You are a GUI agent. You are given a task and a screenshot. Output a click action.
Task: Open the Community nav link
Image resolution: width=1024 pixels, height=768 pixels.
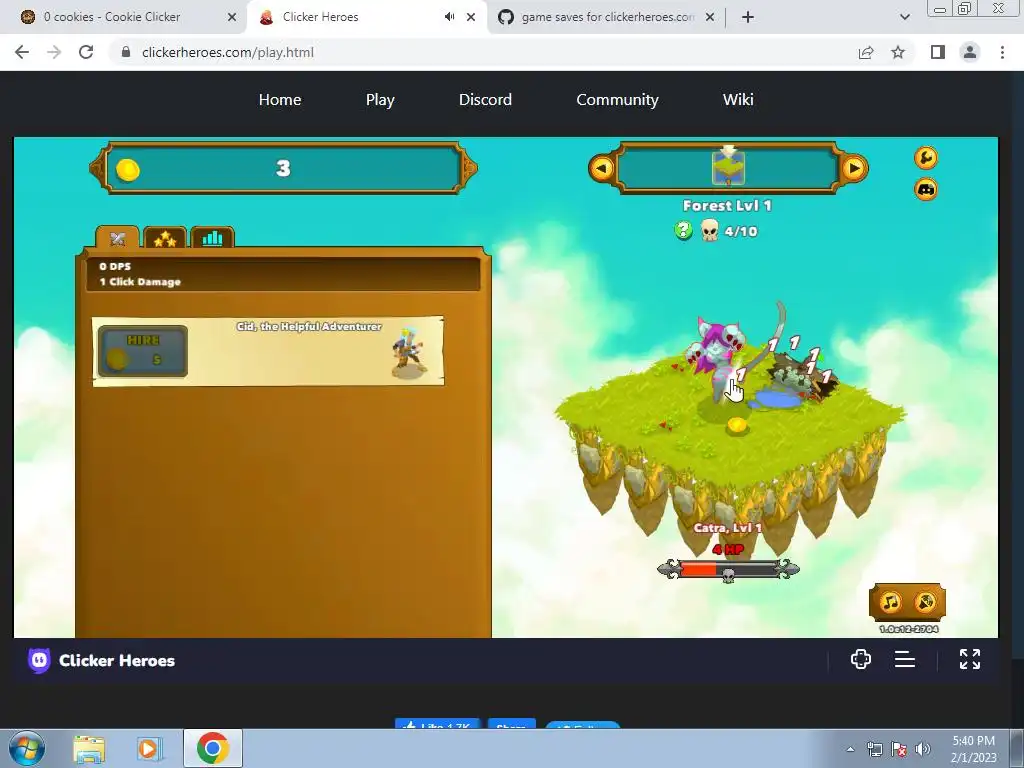point(617,99)
